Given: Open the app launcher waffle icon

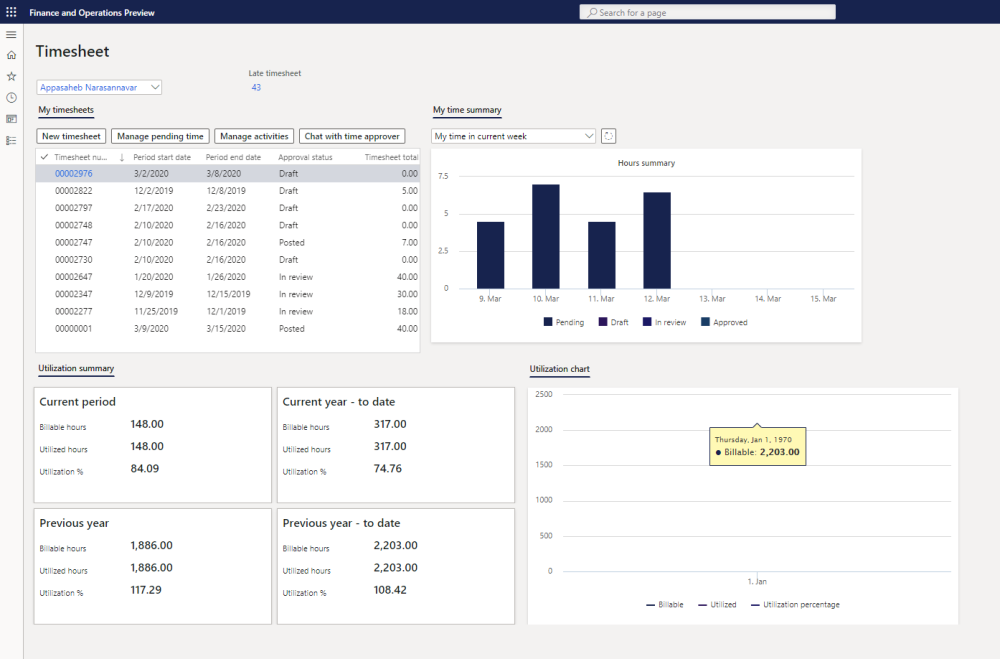Looking at the screenshot, I should tap(11, 12).
